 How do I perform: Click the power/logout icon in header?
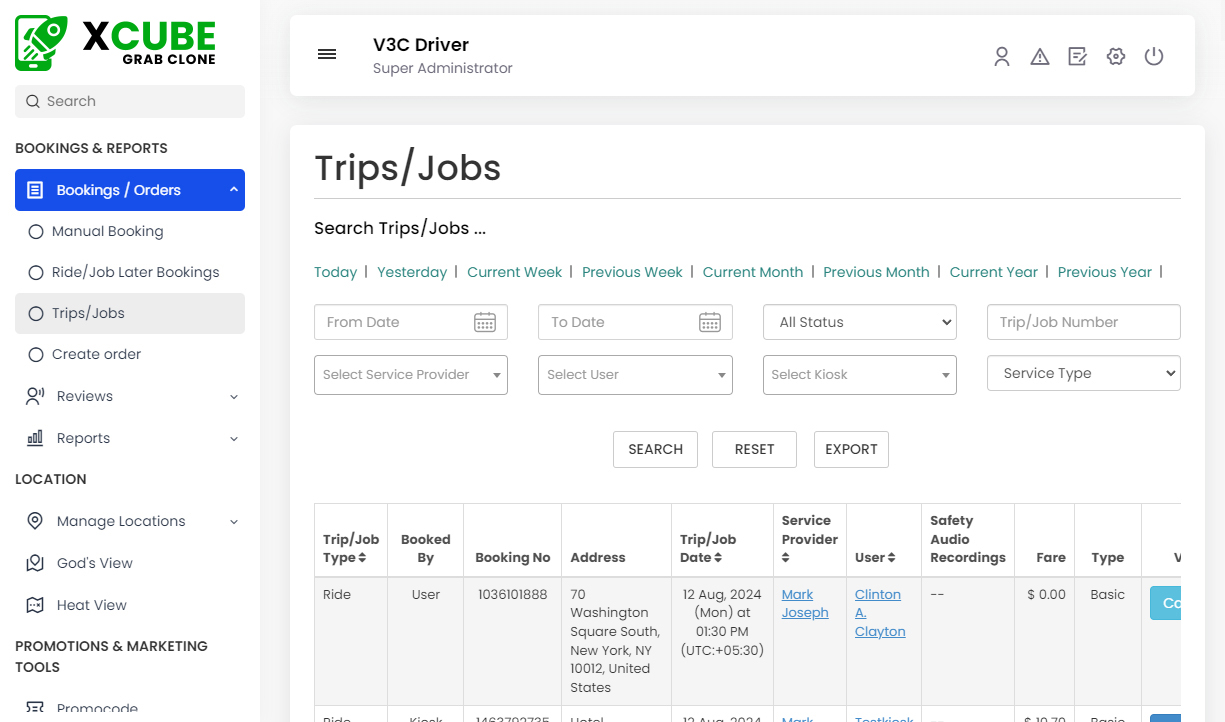1154,56
